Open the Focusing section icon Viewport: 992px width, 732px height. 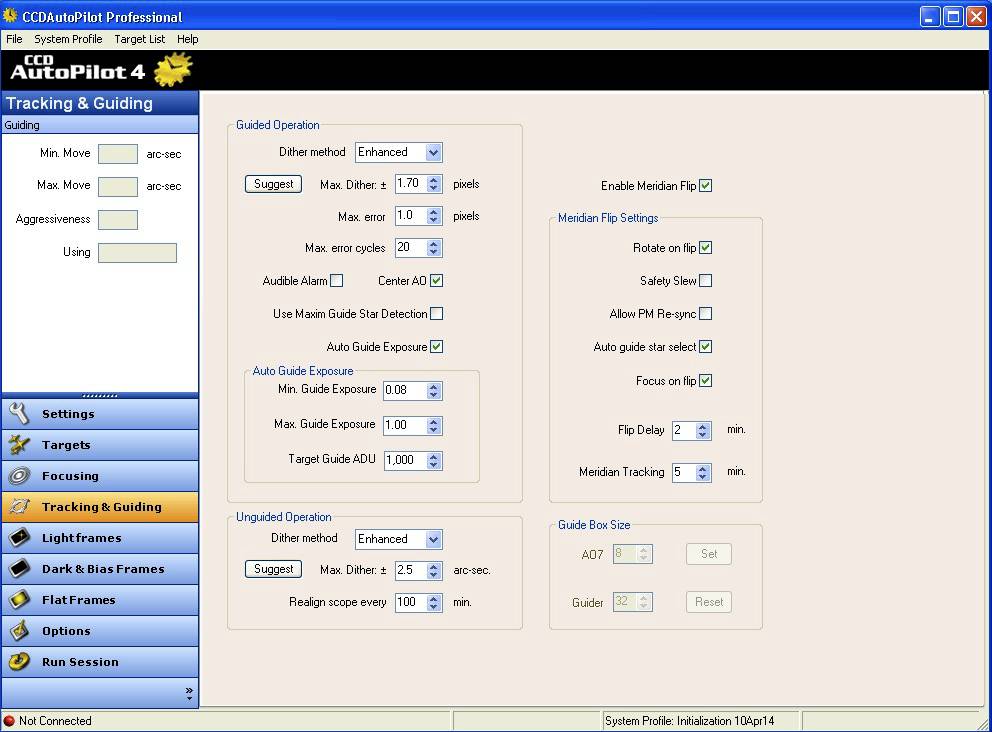tap(20, 477)
